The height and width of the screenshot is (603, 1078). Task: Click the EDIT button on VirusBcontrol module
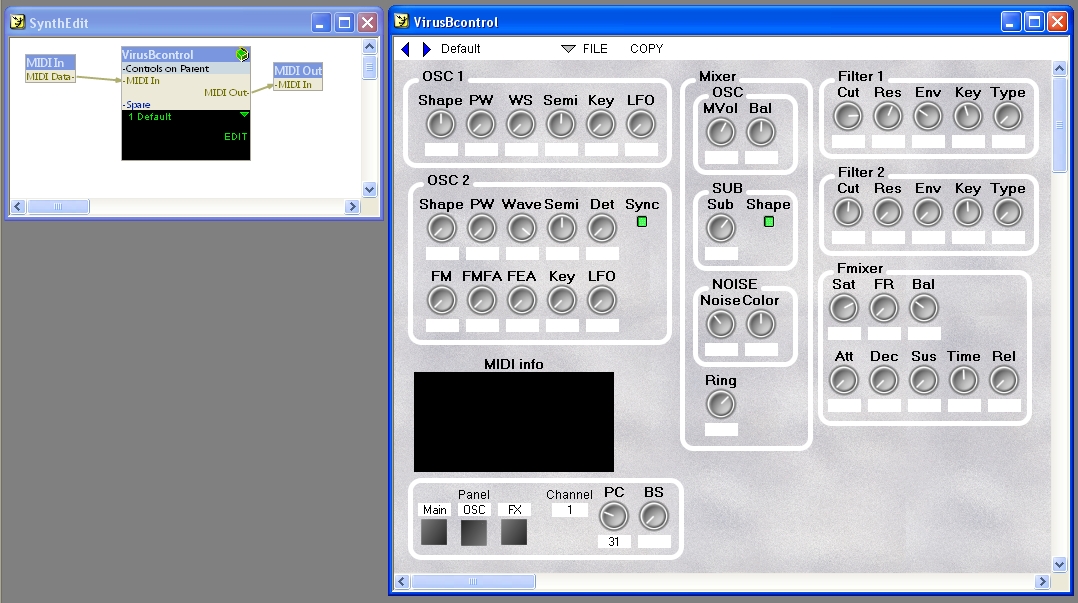pyautogui.click(x=235, y=137)
